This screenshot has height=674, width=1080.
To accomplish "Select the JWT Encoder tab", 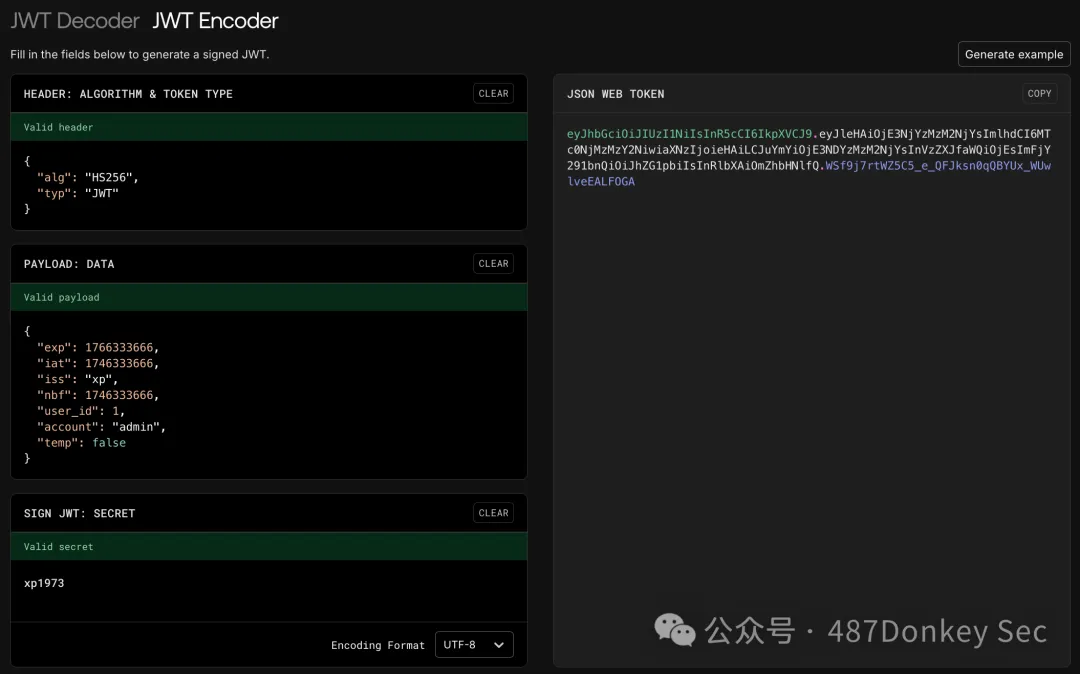I will coord(215,20).
